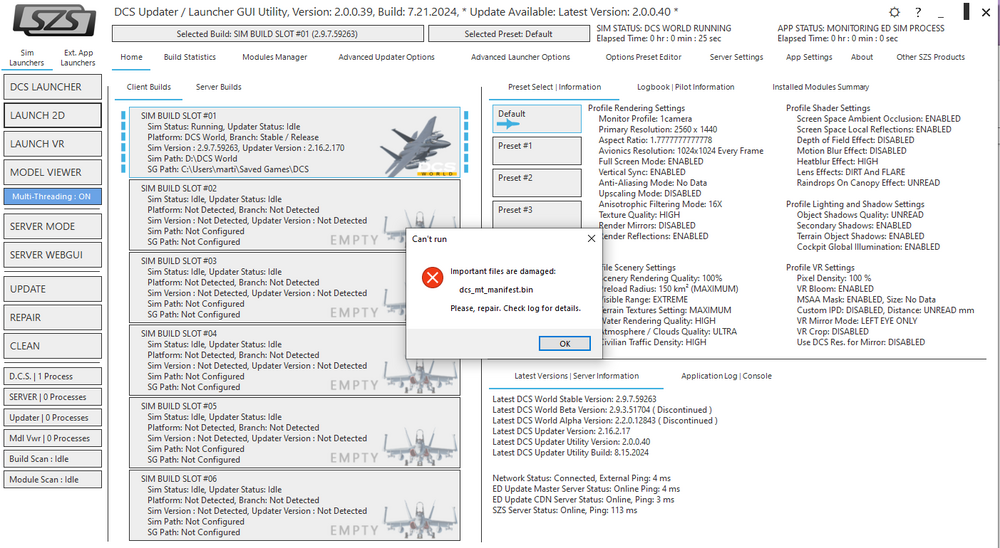Switch to Ext. App Launchers tab

coord(78,58)
